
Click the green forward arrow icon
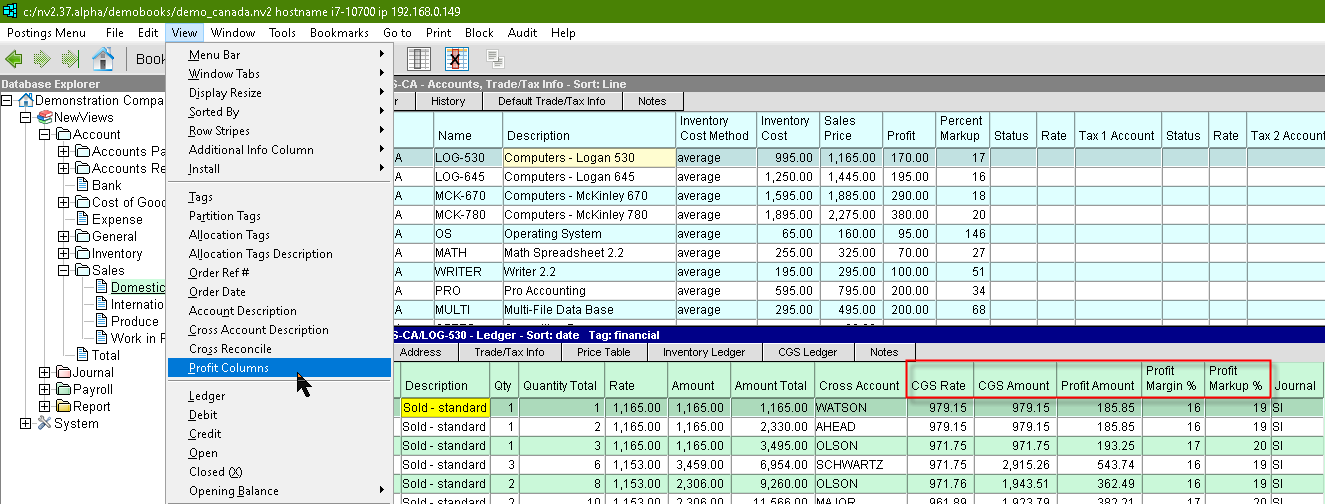click(x=42, y=59)
